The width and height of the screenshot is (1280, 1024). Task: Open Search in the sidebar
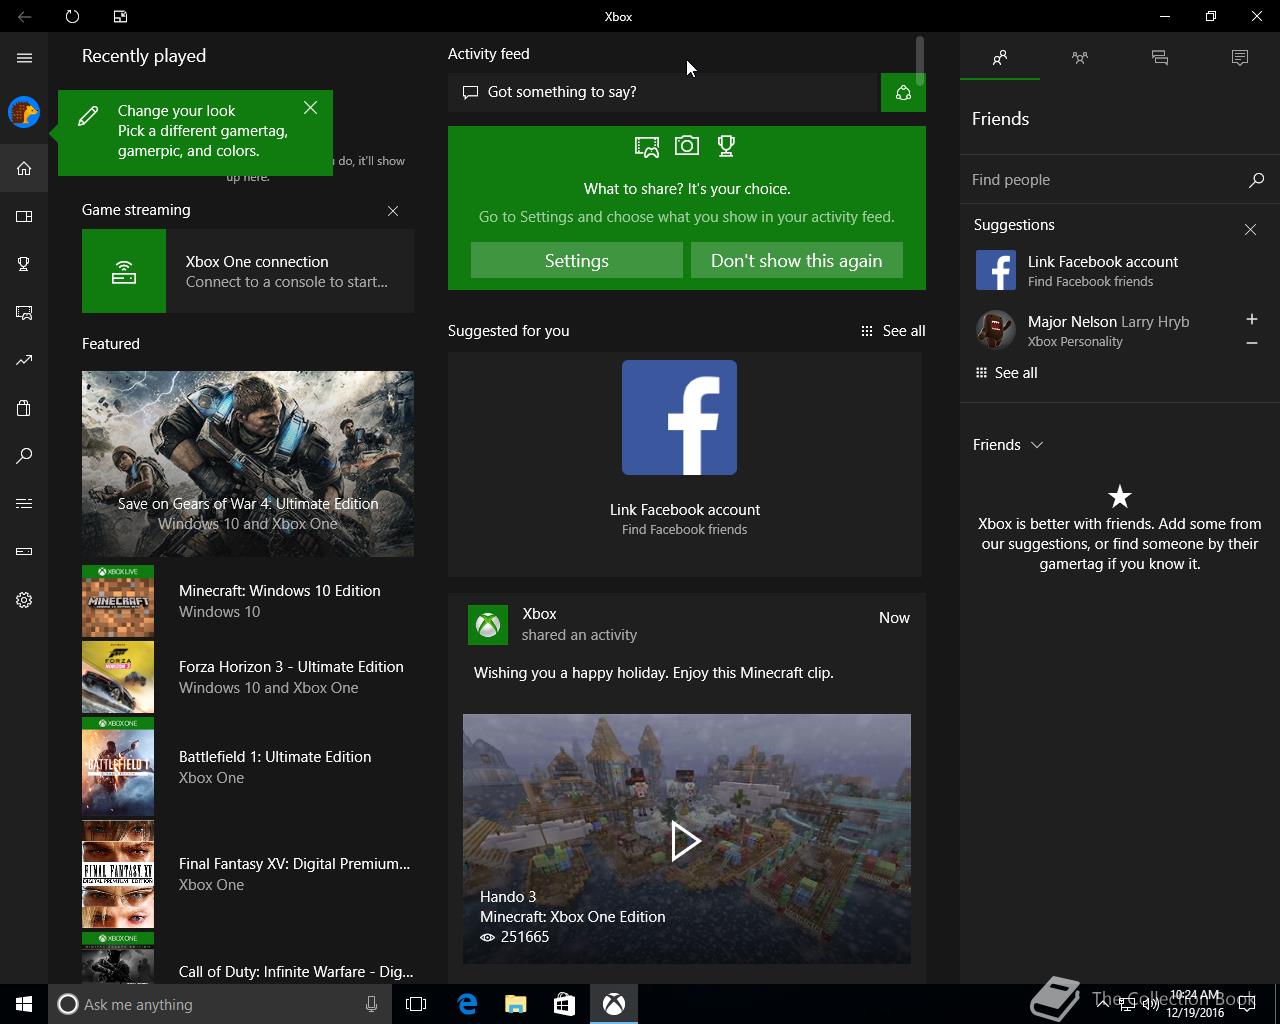[x=24, y=456]
